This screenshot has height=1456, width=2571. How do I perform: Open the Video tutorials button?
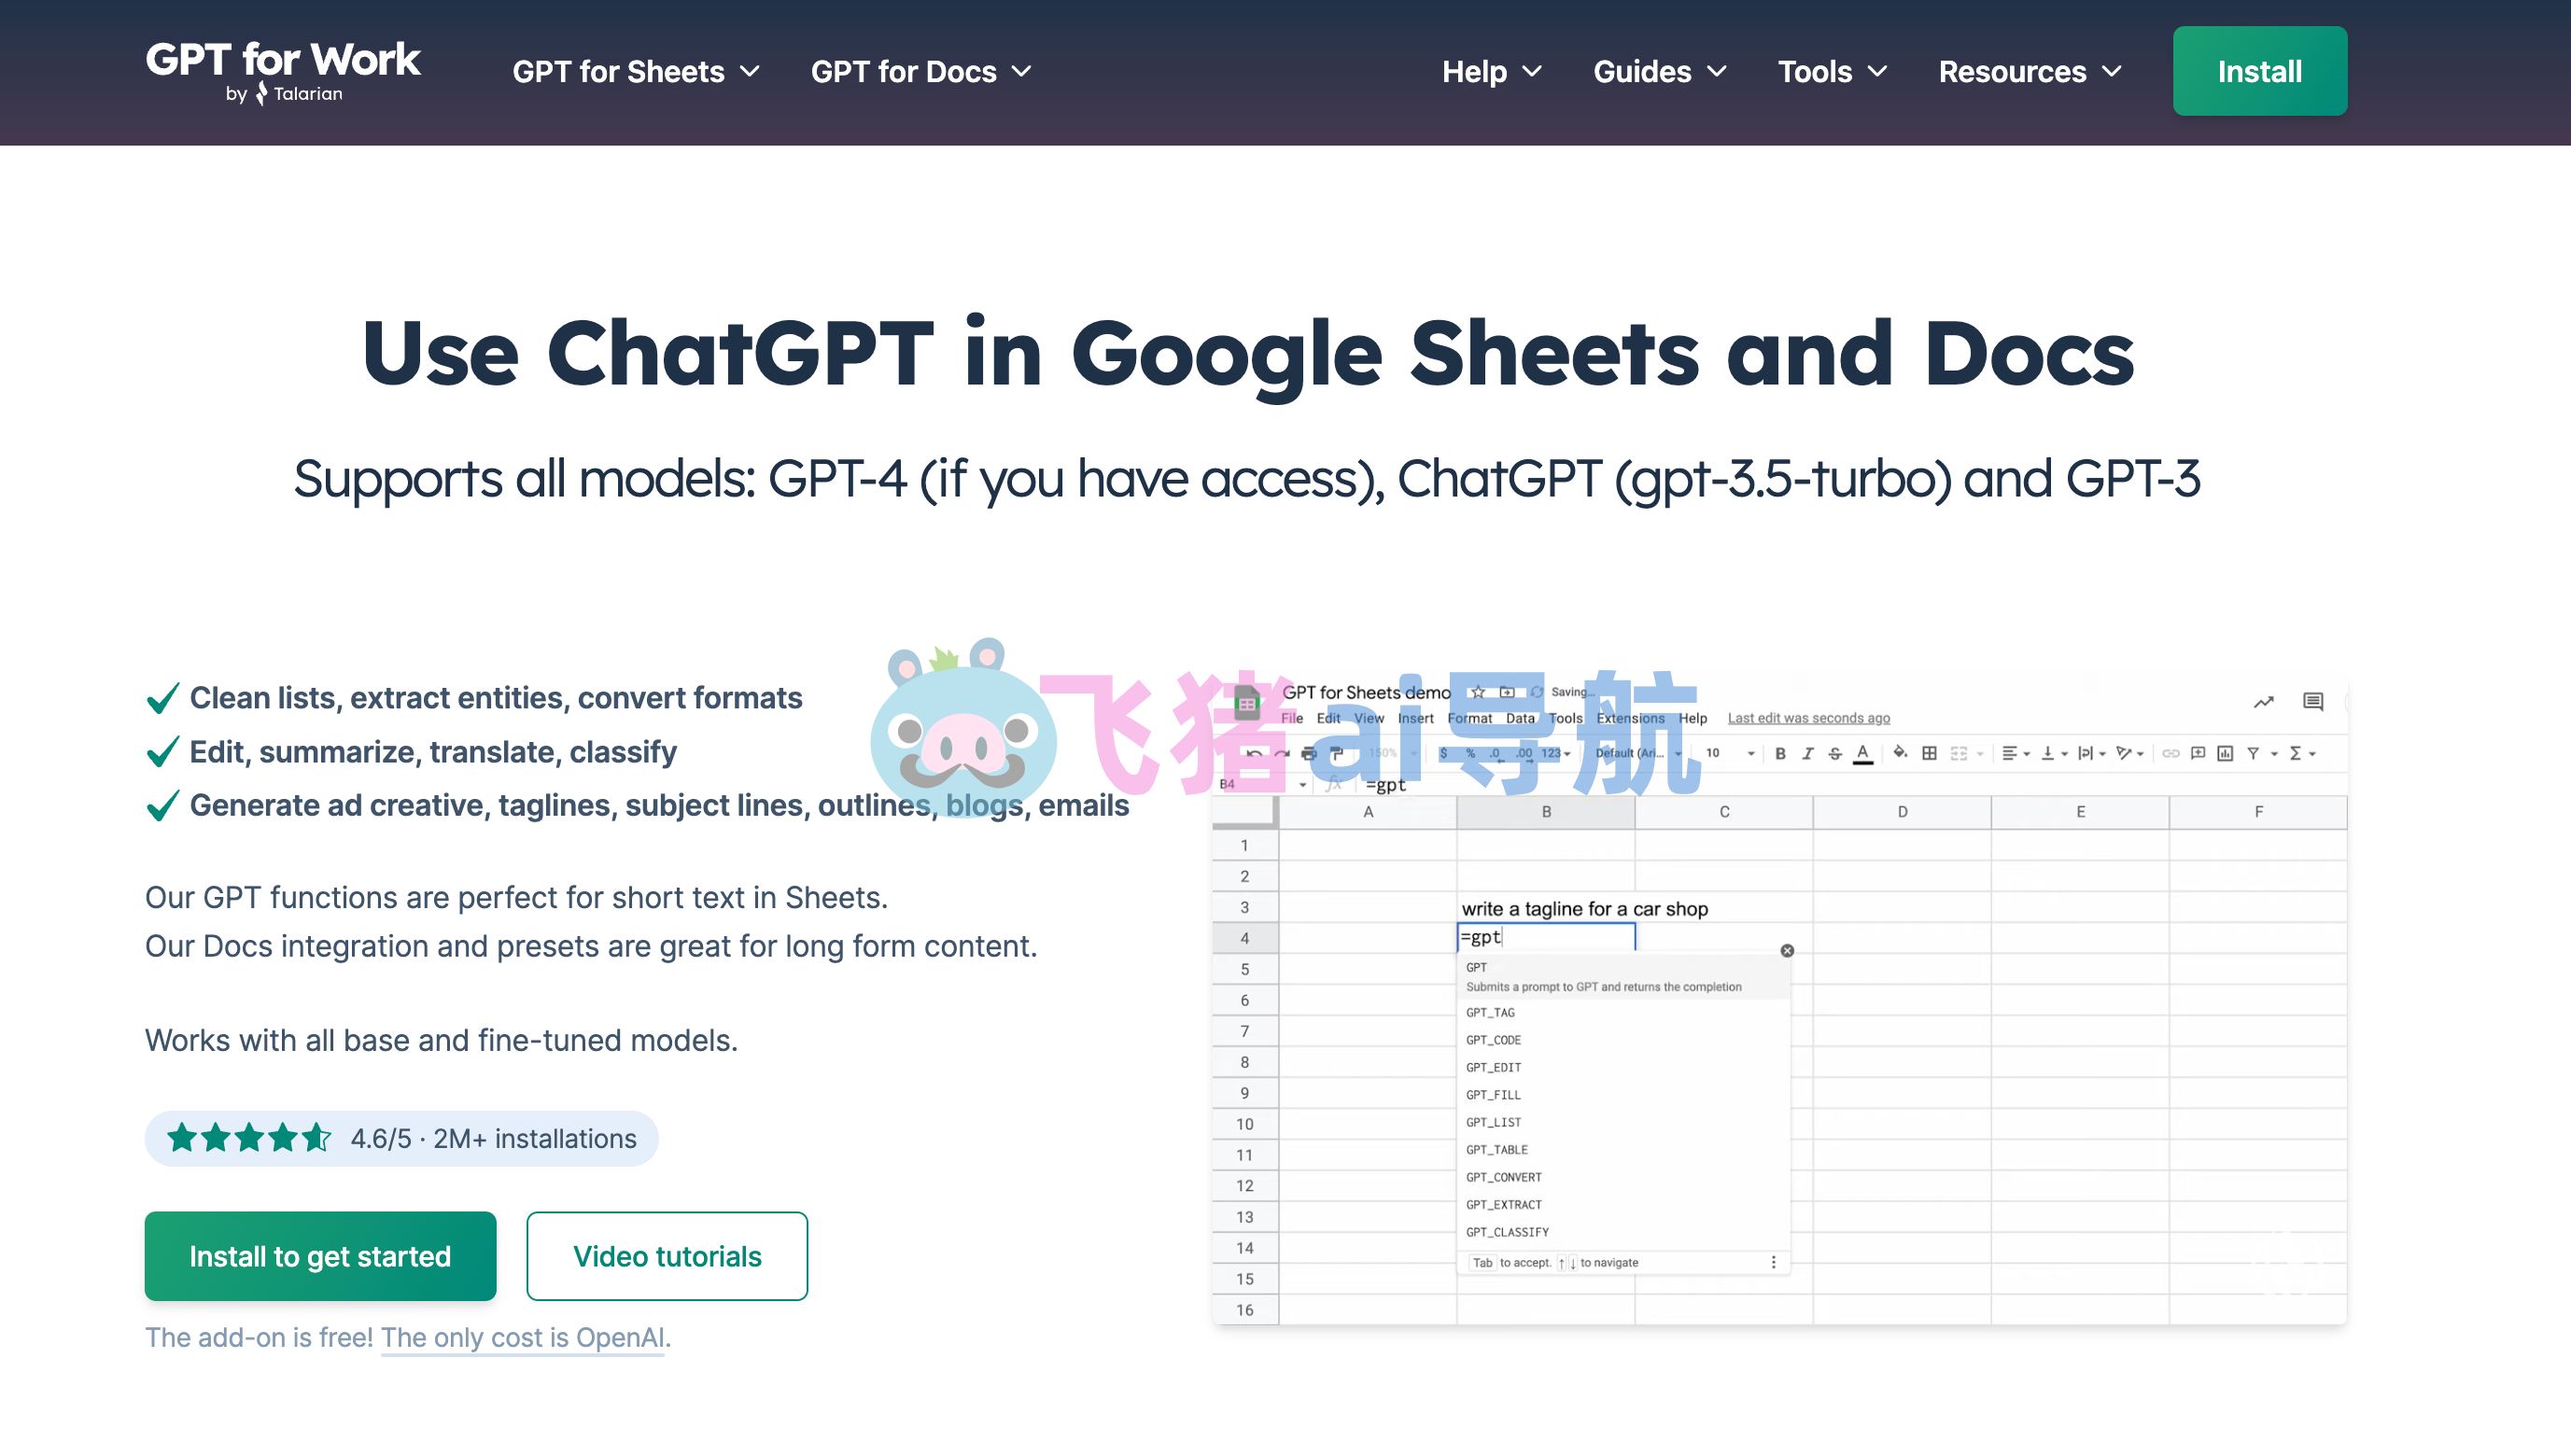[x=667, y=1256]
